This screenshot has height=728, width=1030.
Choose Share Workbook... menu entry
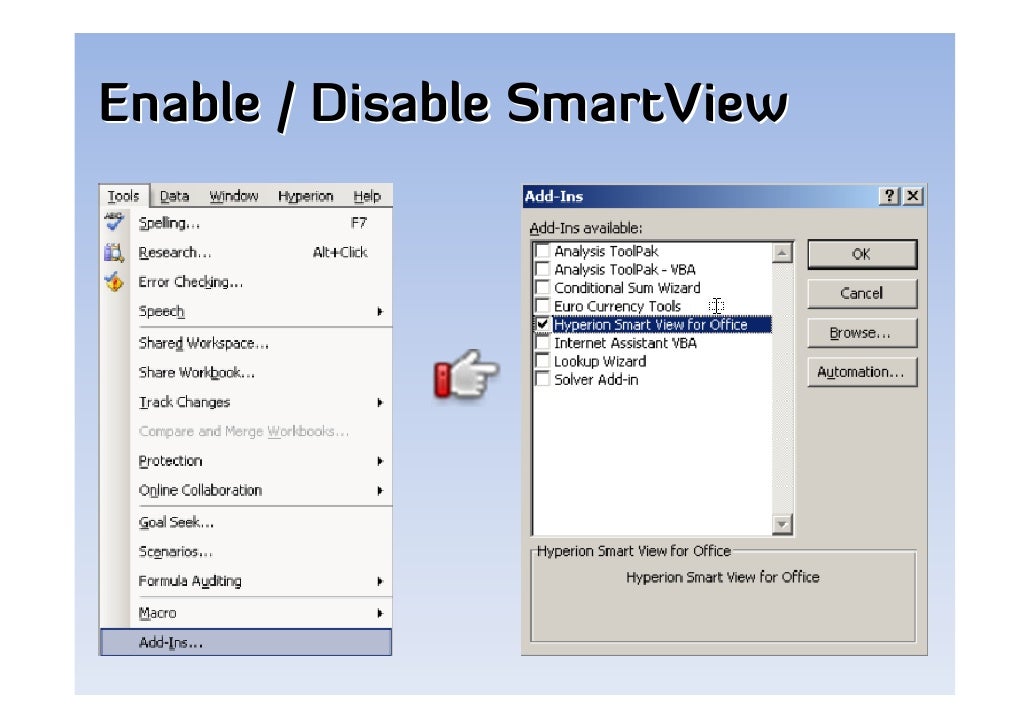[246, 373]
